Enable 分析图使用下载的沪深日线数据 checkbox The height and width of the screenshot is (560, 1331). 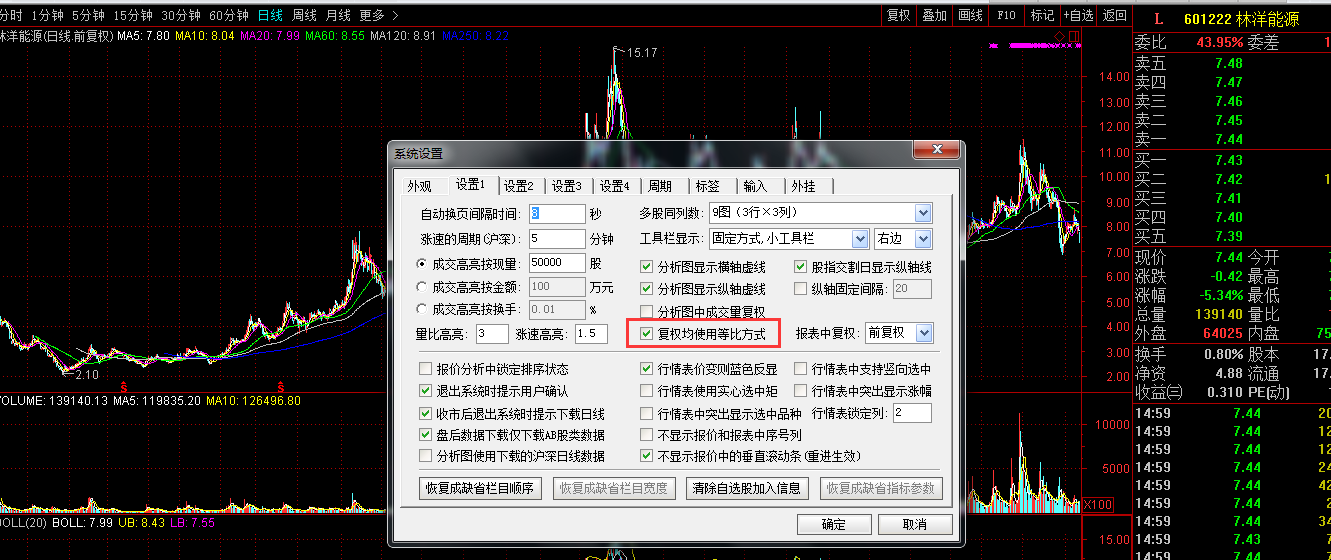427,456
